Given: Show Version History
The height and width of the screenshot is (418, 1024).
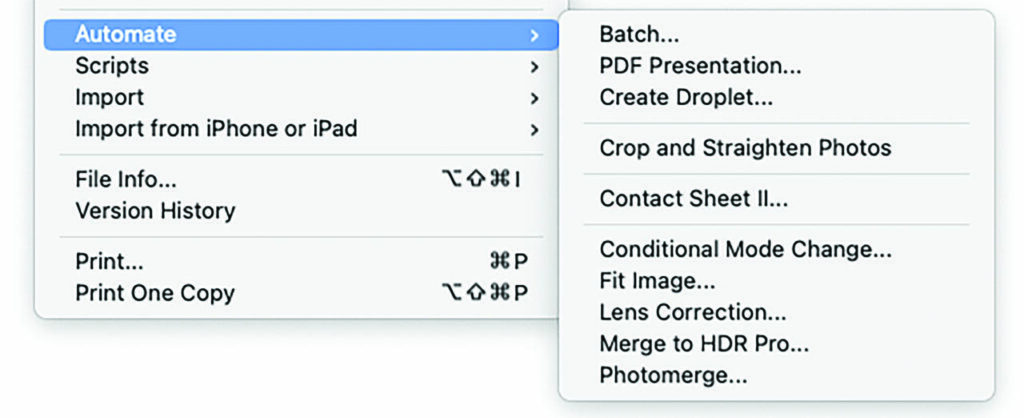Looking at the screenshot, I should click(155, 211).
